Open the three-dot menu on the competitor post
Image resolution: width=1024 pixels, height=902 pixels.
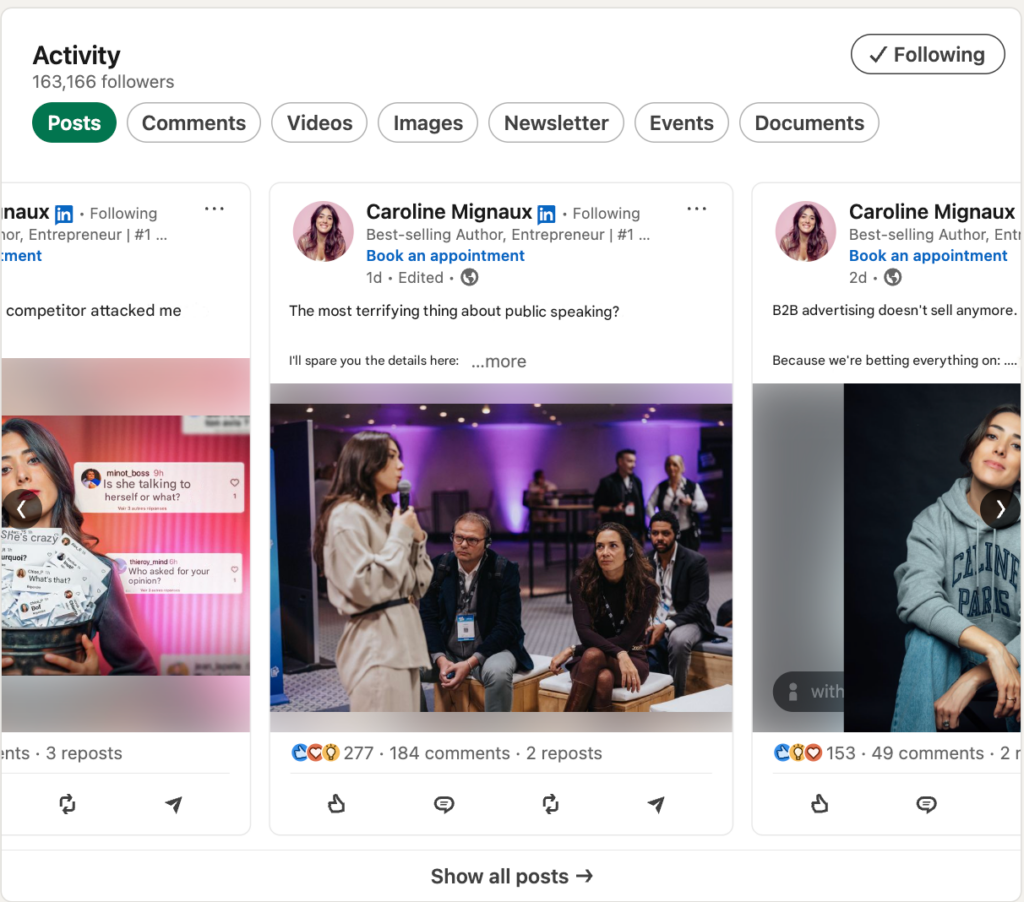(214, 210)
